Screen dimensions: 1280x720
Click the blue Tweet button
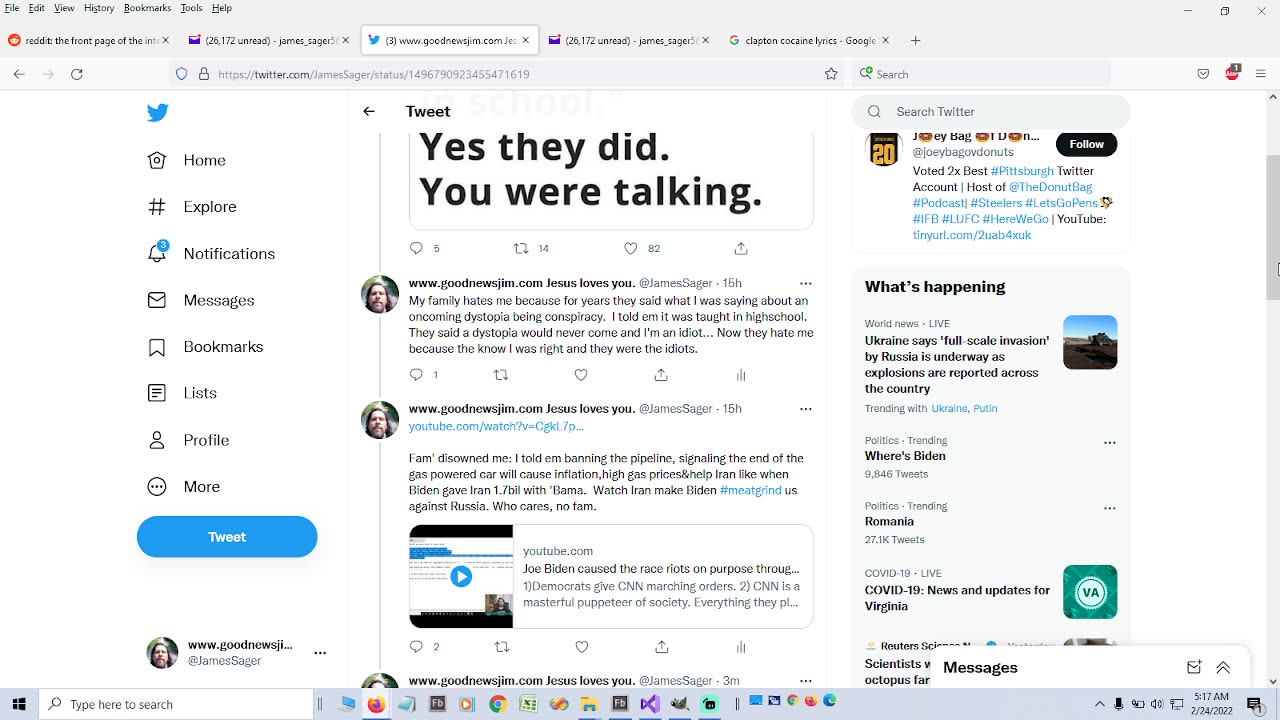click(x=227, y=537)
